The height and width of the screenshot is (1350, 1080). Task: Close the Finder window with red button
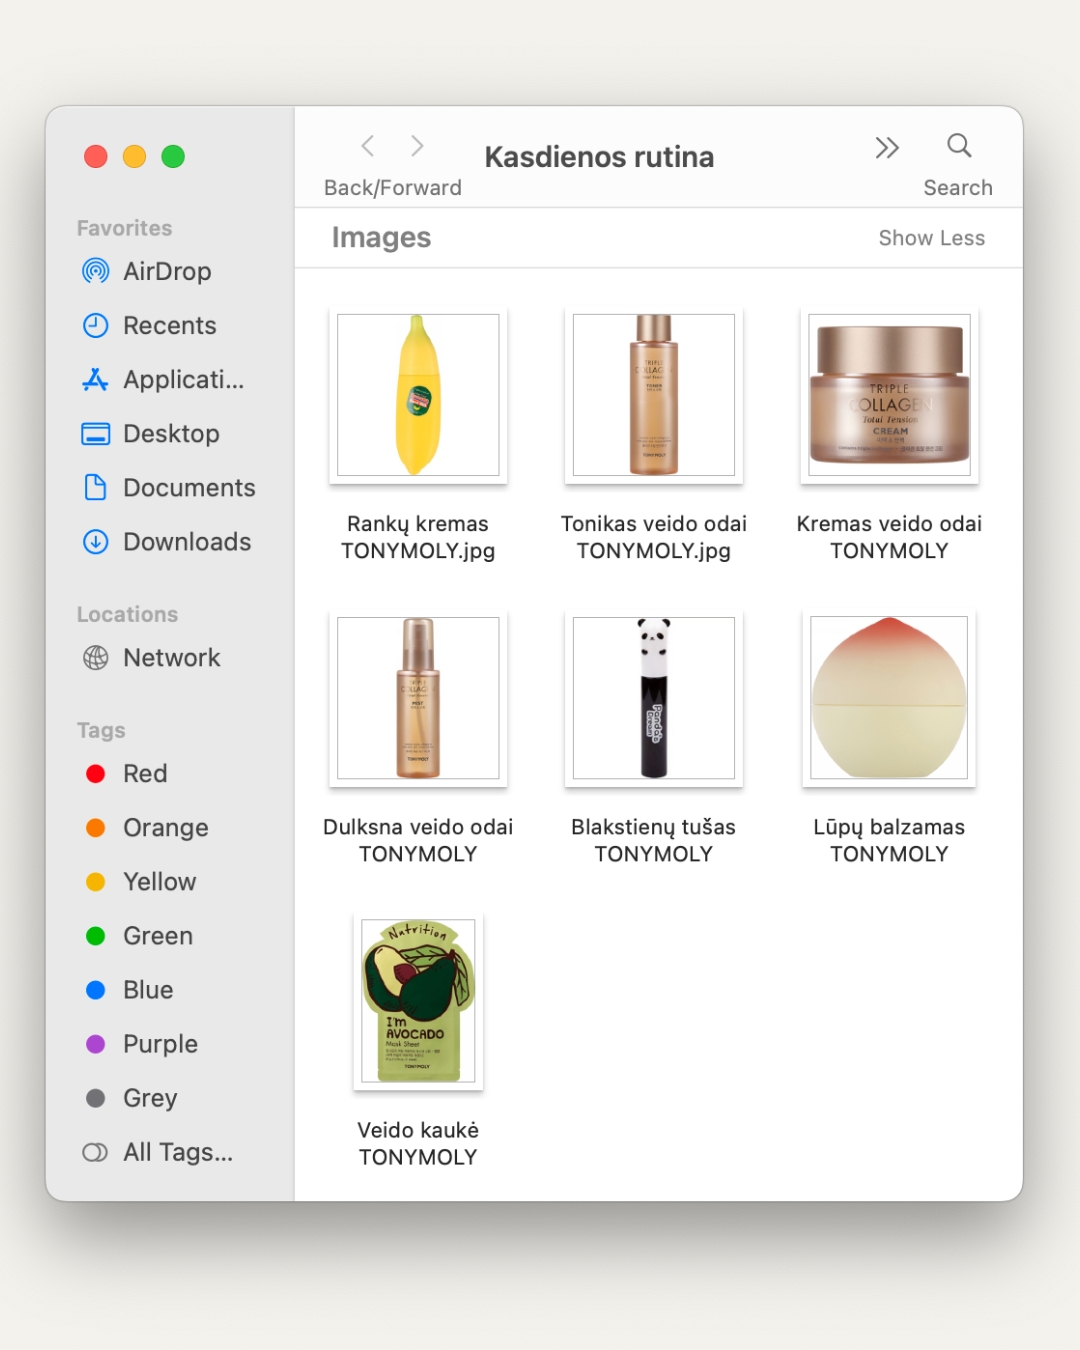coord(96,156)
